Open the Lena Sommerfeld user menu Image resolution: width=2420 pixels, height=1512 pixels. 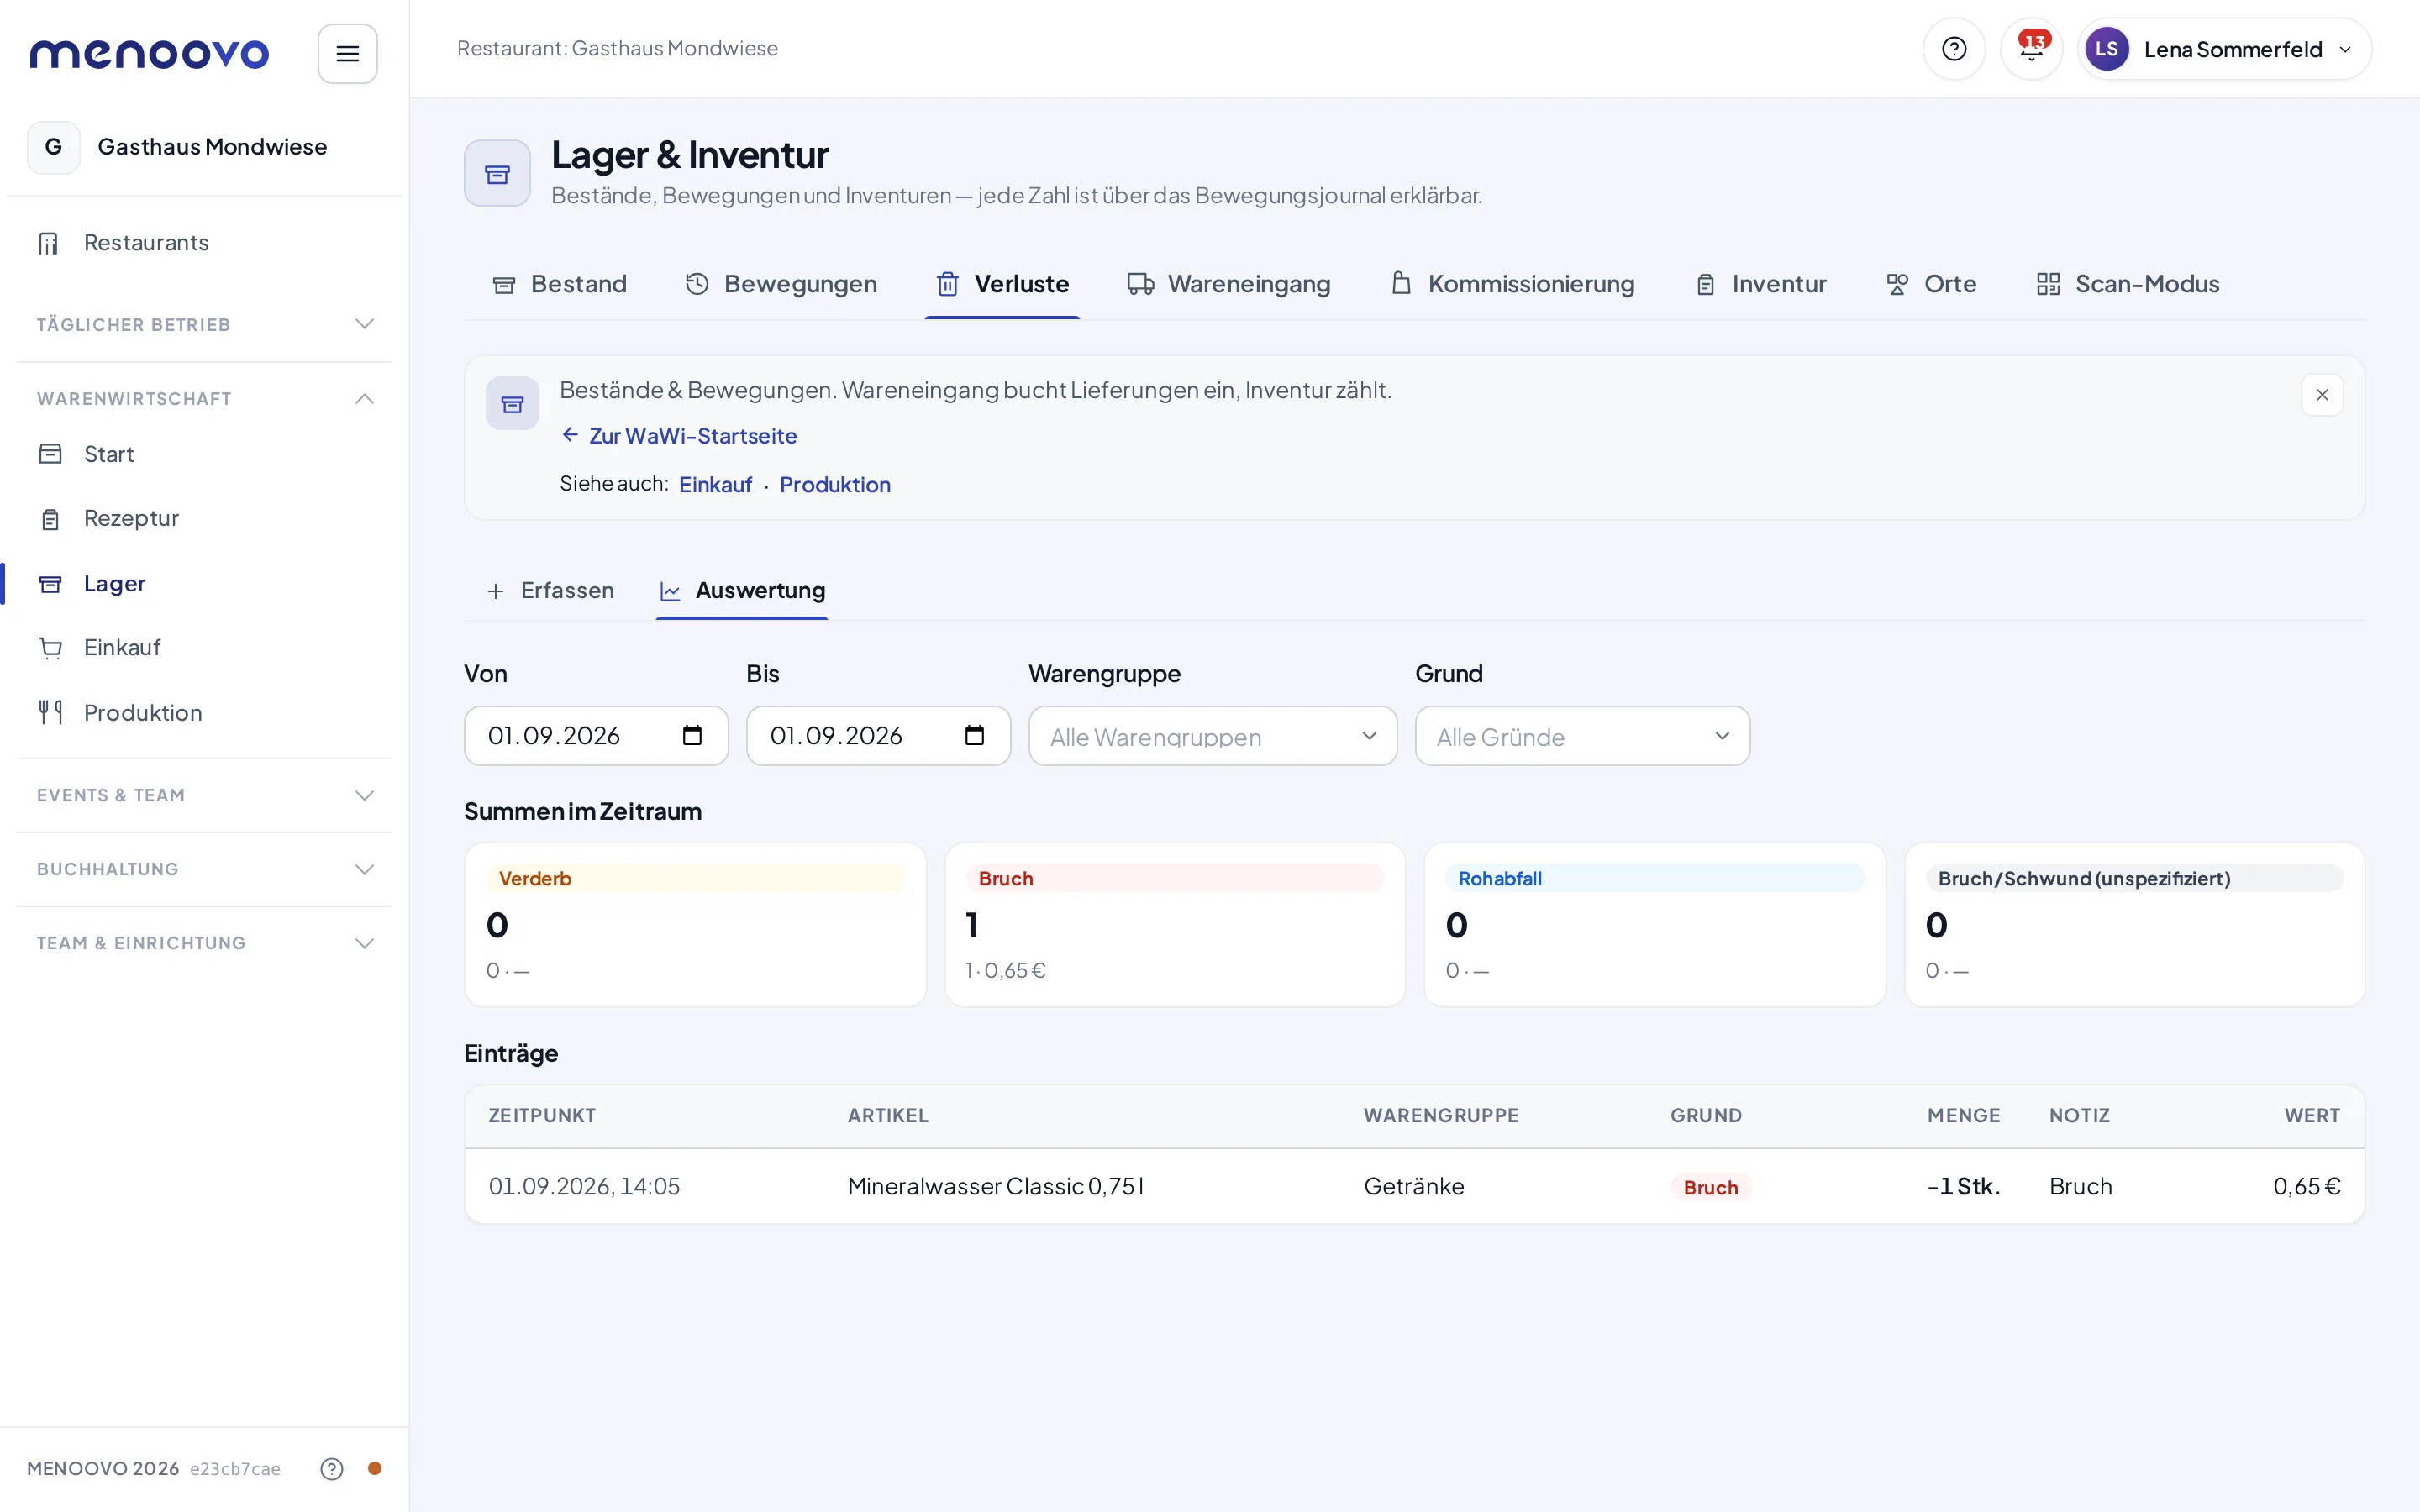[x=2224, y=49]
